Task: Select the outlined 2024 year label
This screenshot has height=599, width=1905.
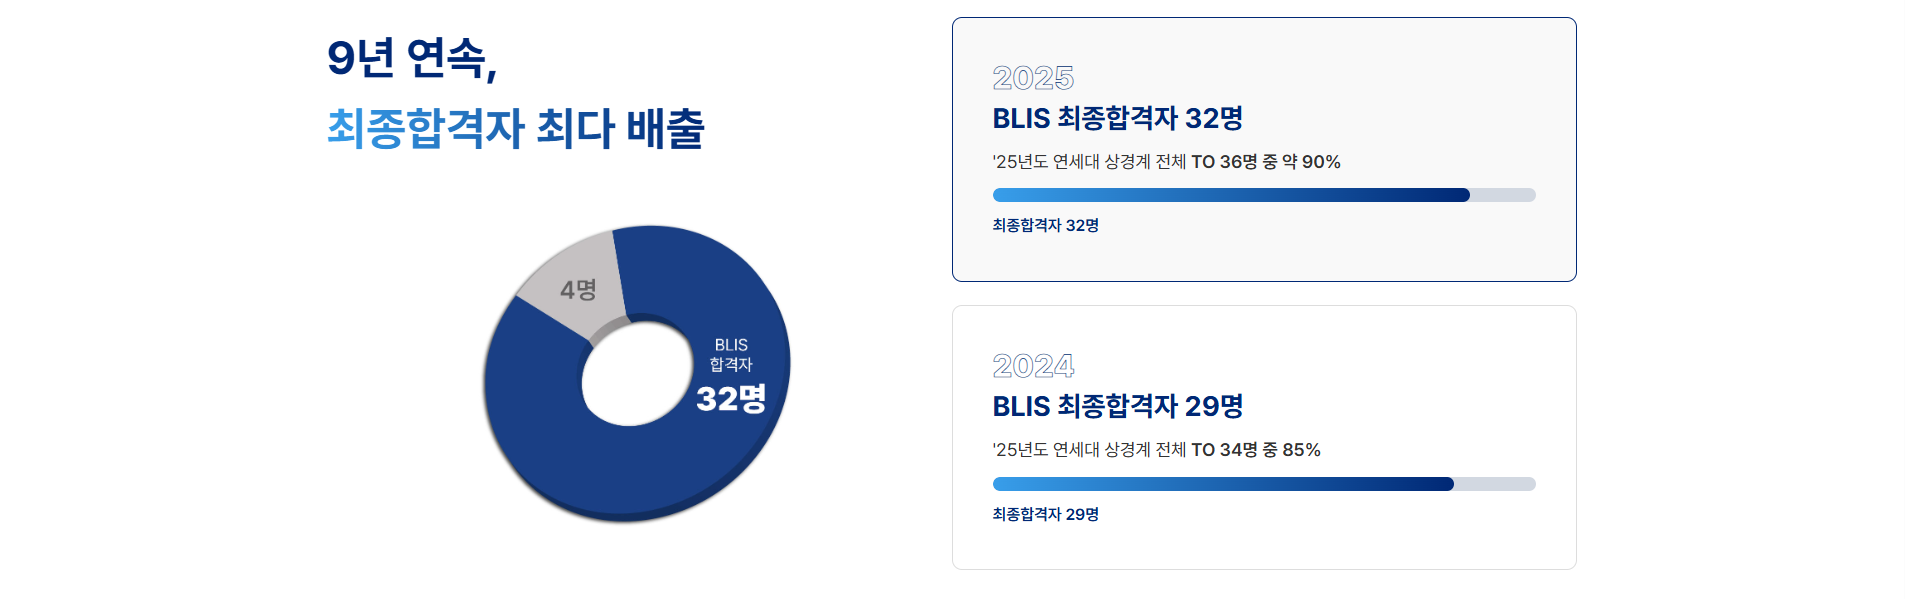Action: [1033, 366]
